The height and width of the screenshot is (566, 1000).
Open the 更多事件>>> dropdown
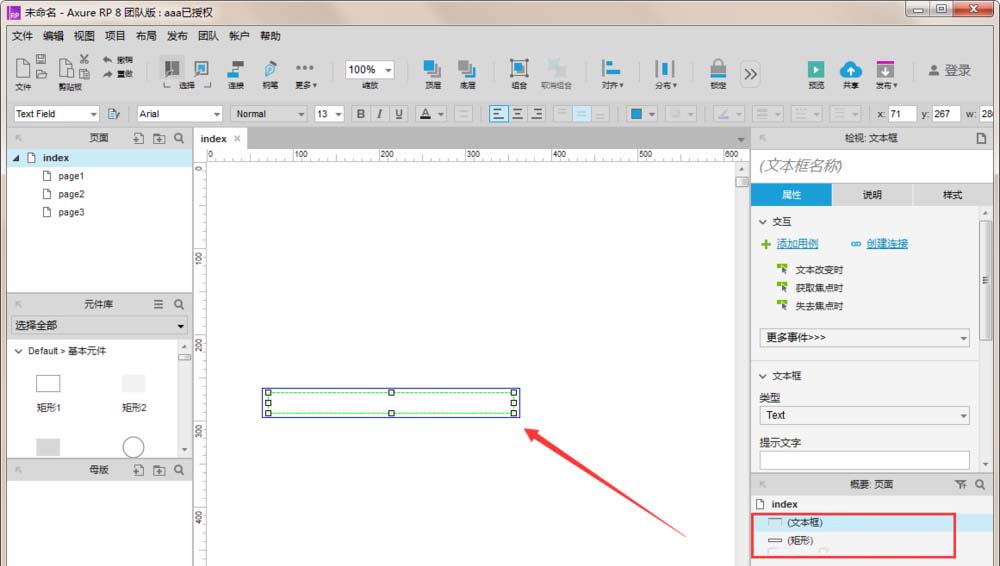click(x=864, y=338)
